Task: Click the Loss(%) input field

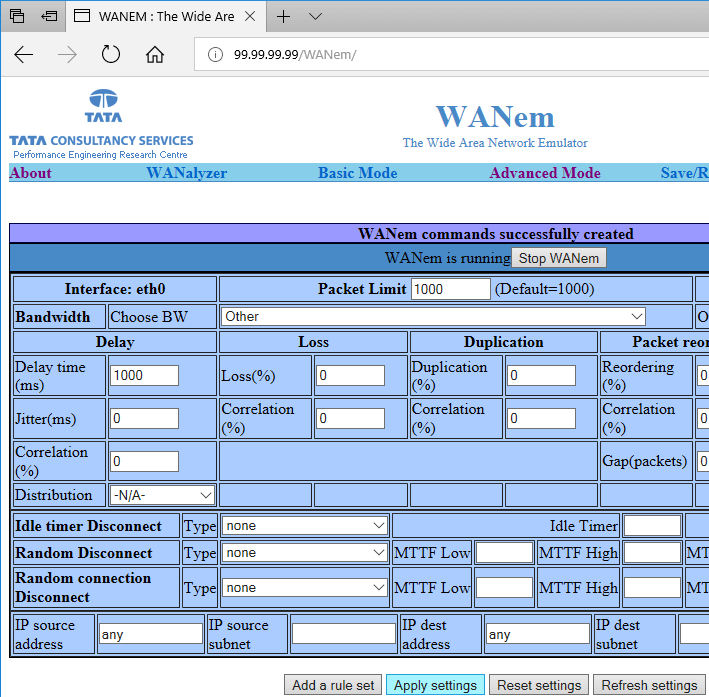Action: tap(350, 375)
